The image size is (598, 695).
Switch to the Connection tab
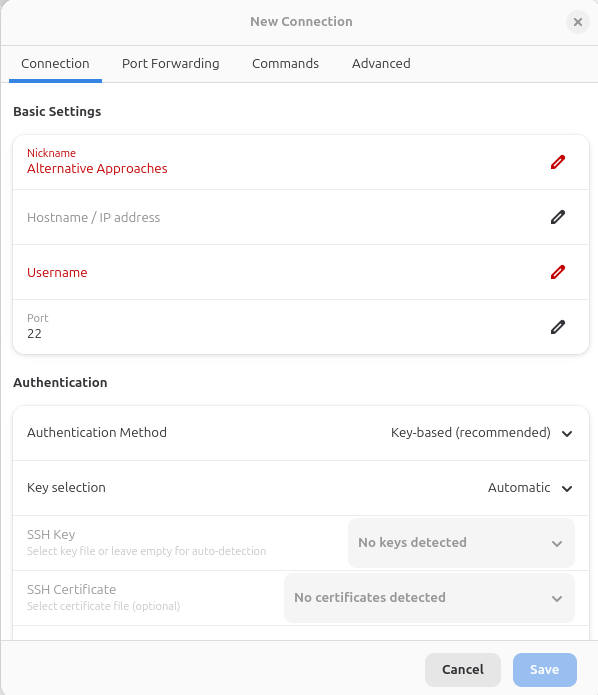click(x=55, y=64)
